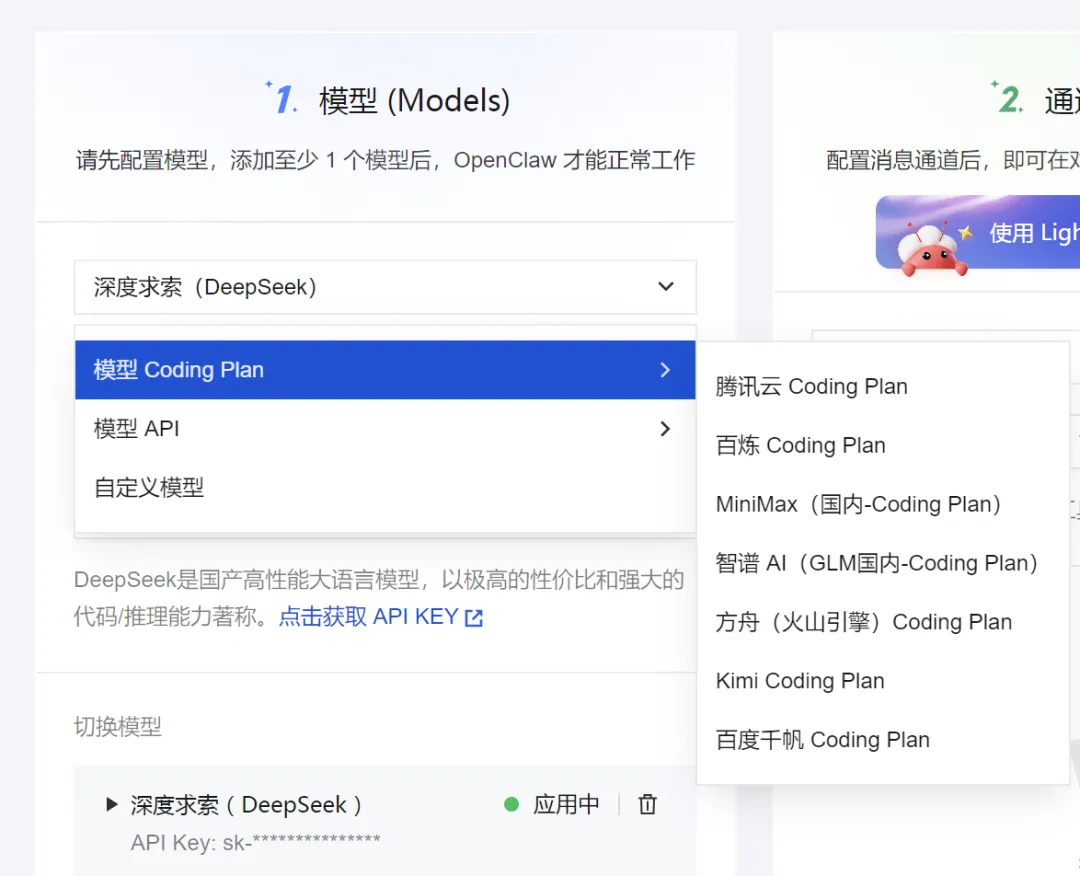The height and width of the screenshot is (876, 1080).
Task: Open the DeepSeek provider dropdown
Action: tap(385, 286)
